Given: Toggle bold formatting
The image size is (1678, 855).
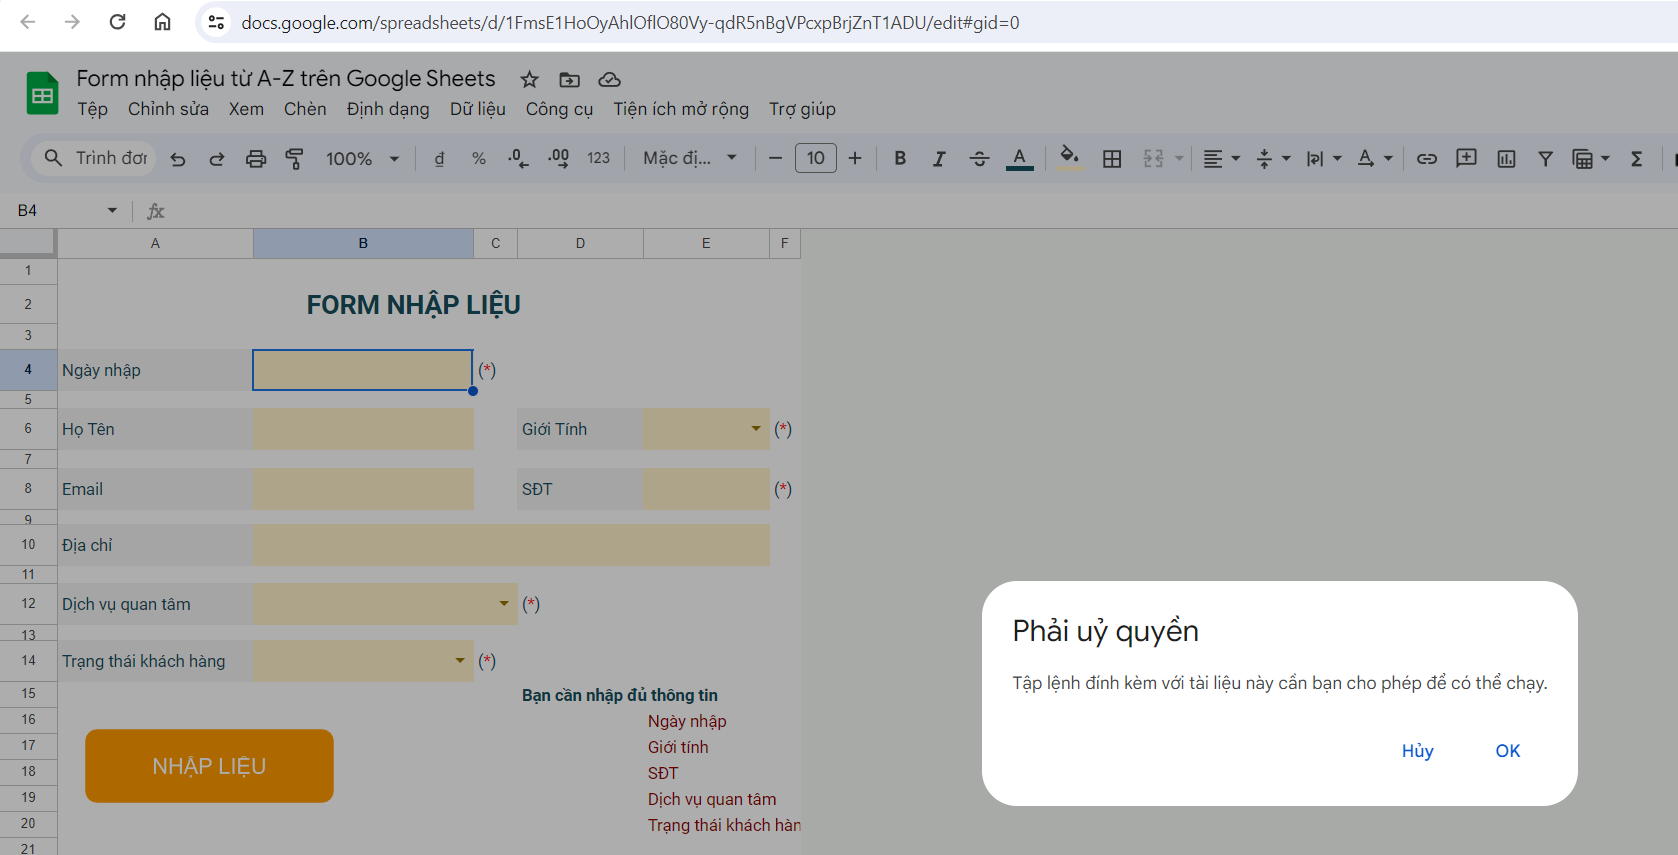Looking at the screenshot, I should (900, 159).
